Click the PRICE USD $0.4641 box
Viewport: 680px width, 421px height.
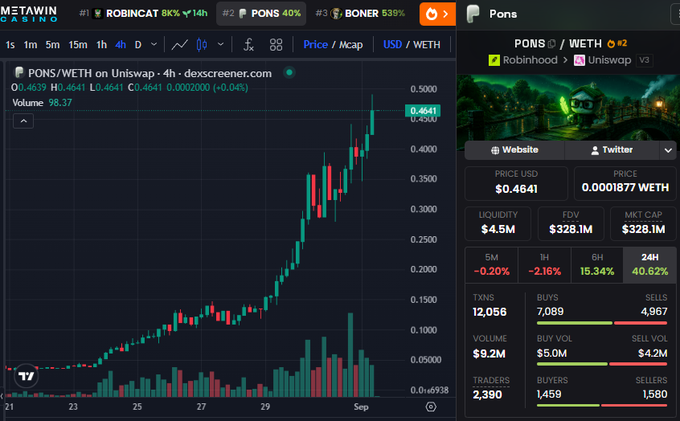pyautogui.click(x=516, y=183)
